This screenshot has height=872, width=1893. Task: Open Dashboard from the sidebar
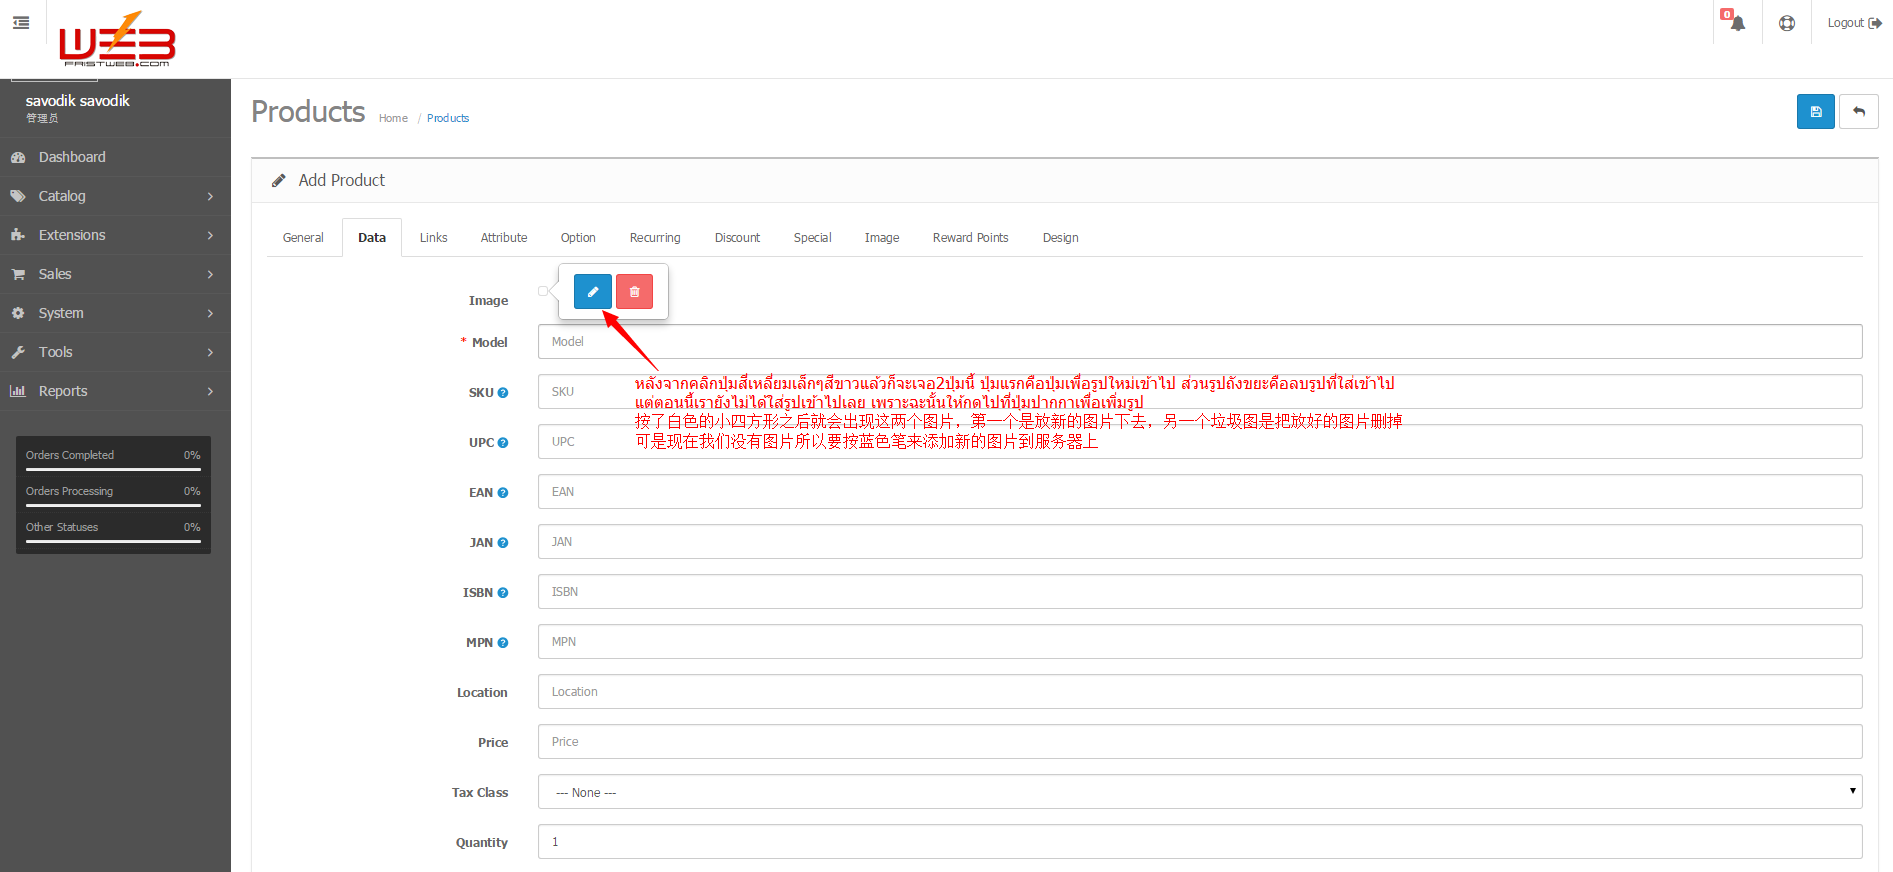[x=115, y=157]
